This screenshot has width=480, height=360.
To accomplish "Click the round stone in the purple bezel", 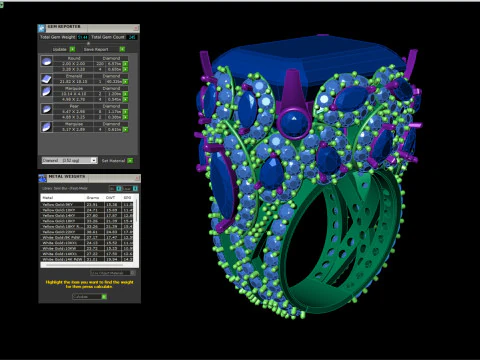I will [x=293, y=122].
